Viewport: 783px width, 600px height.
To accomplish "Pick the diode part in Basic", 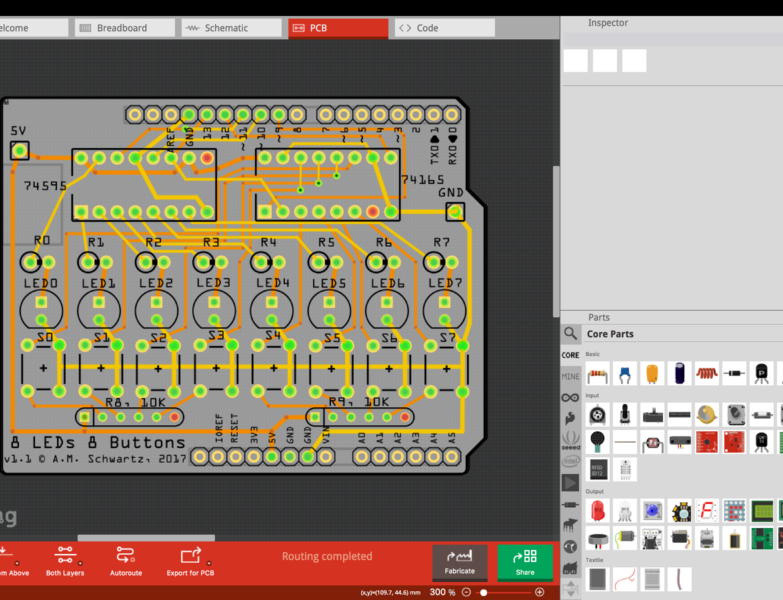I will pyautogui.click(x=734, y=373).
